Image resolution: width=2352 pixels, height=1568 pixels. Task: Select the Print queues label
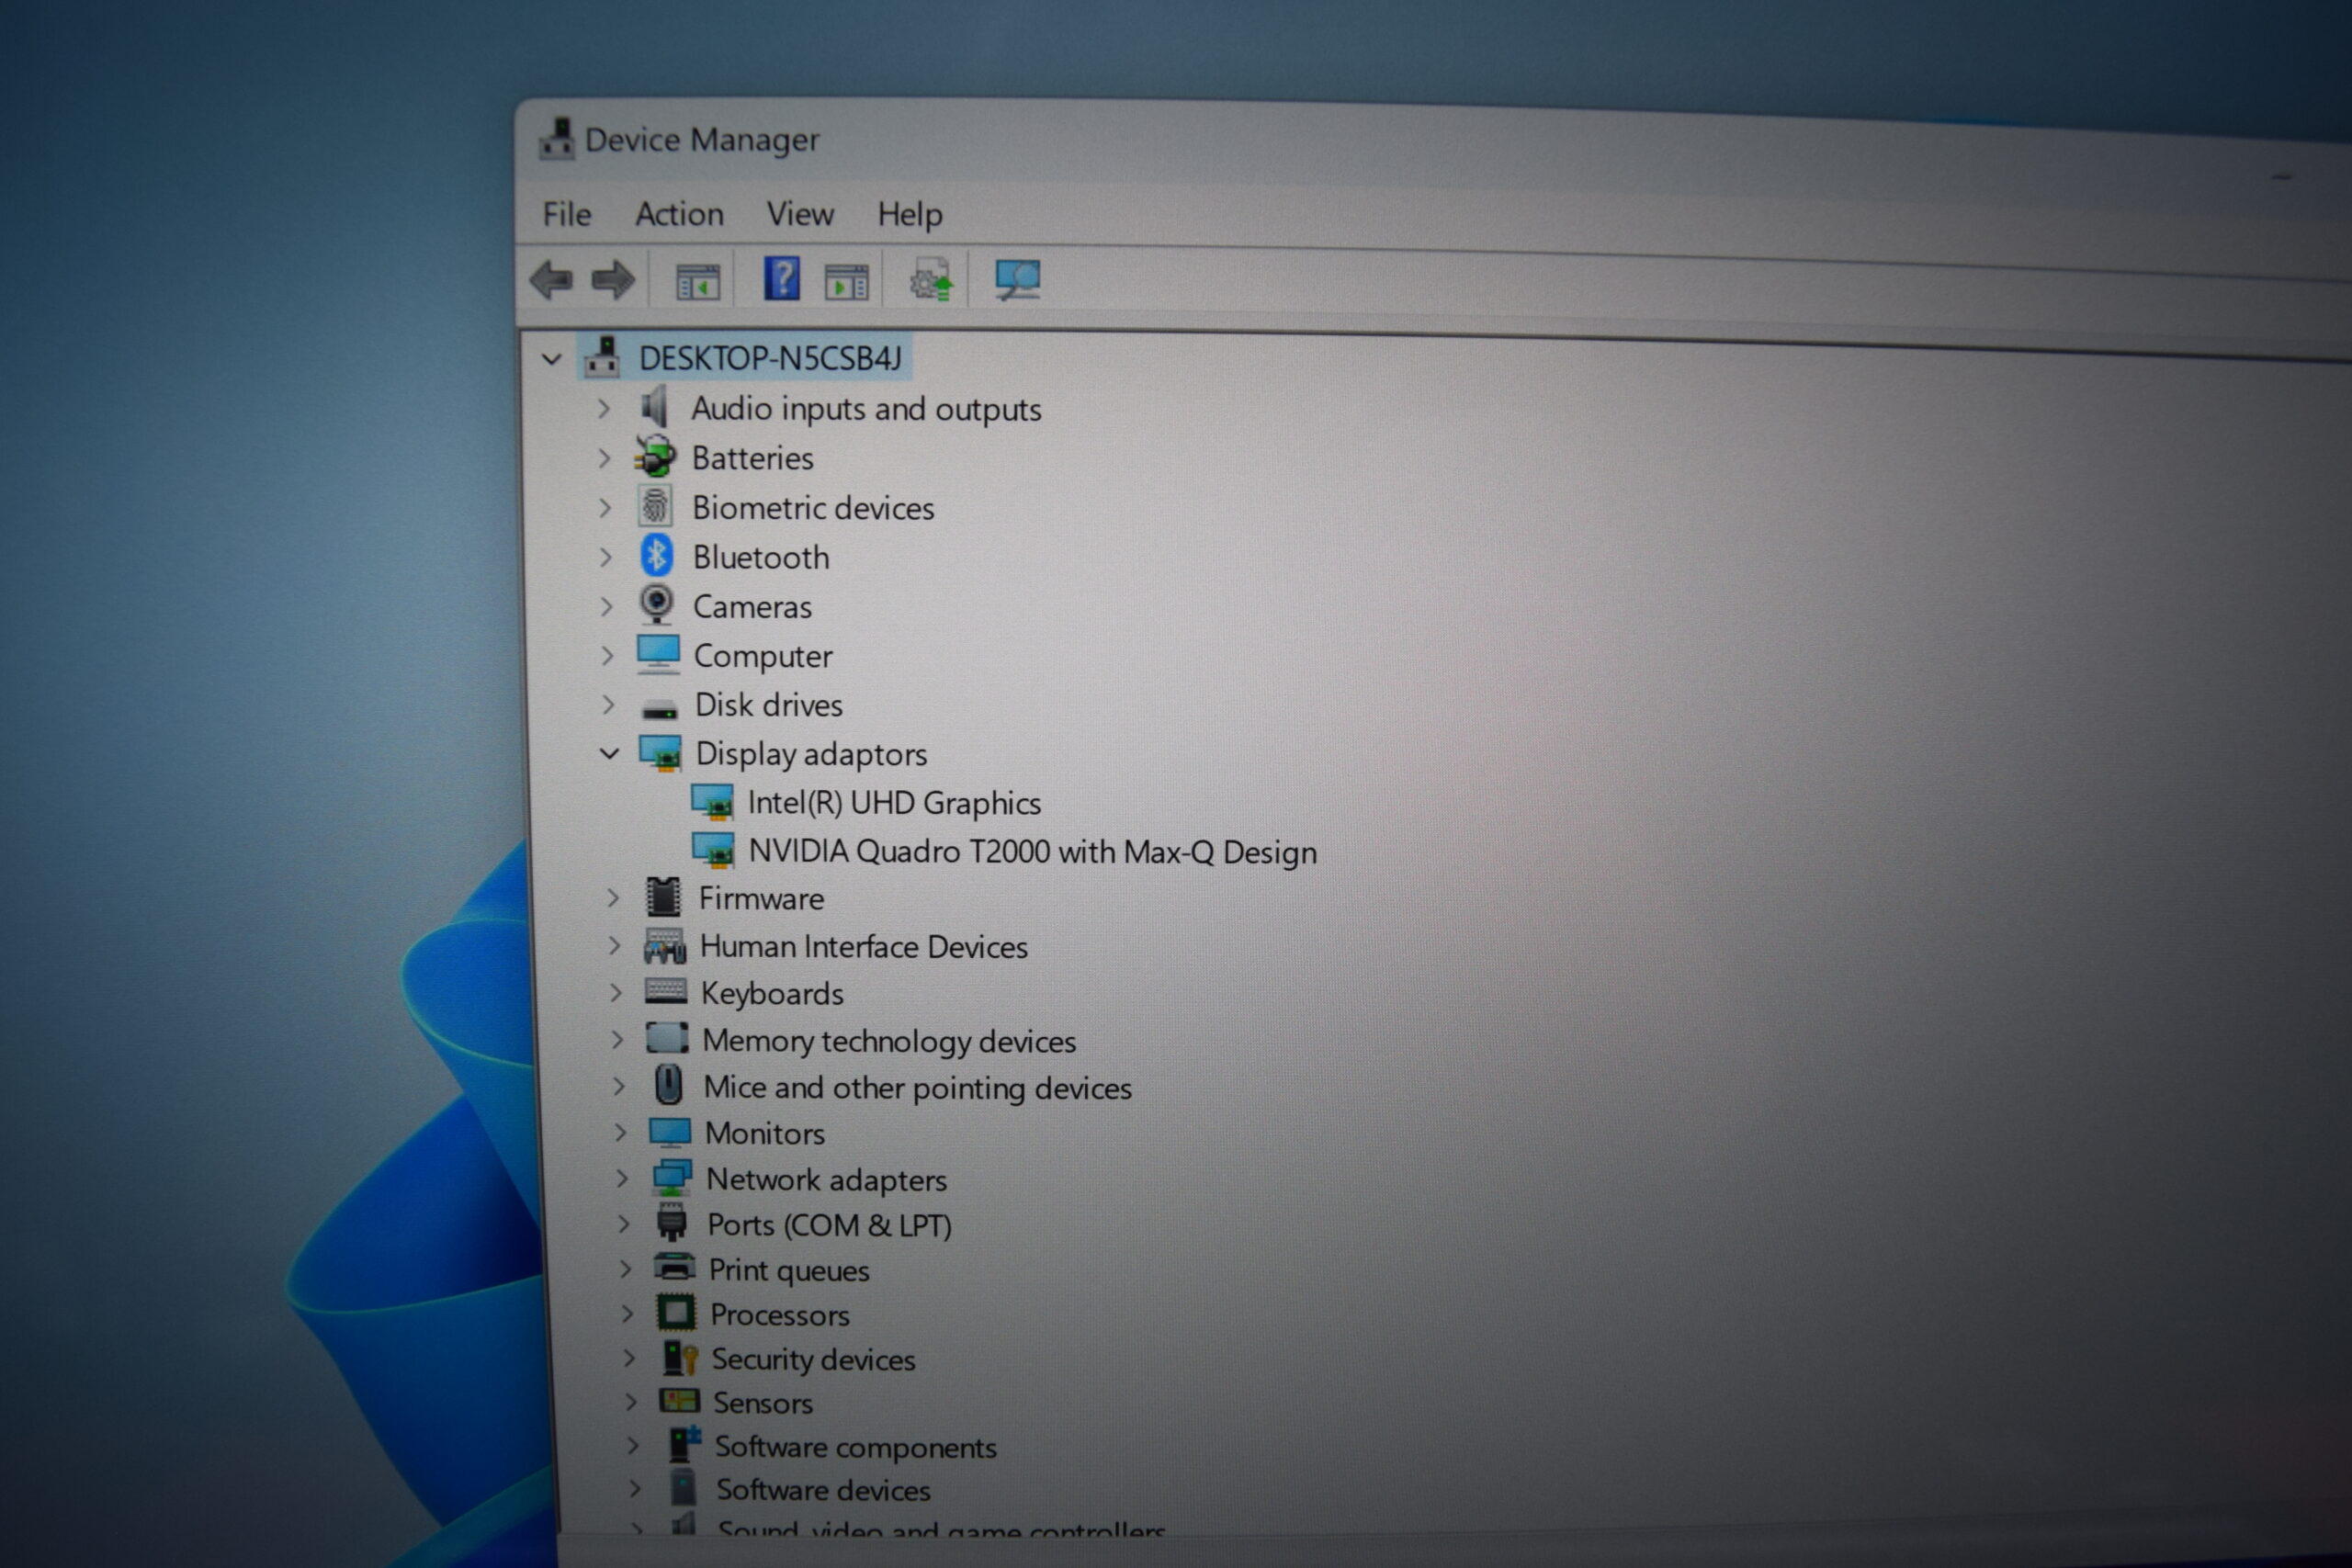tap(789, 1271)
